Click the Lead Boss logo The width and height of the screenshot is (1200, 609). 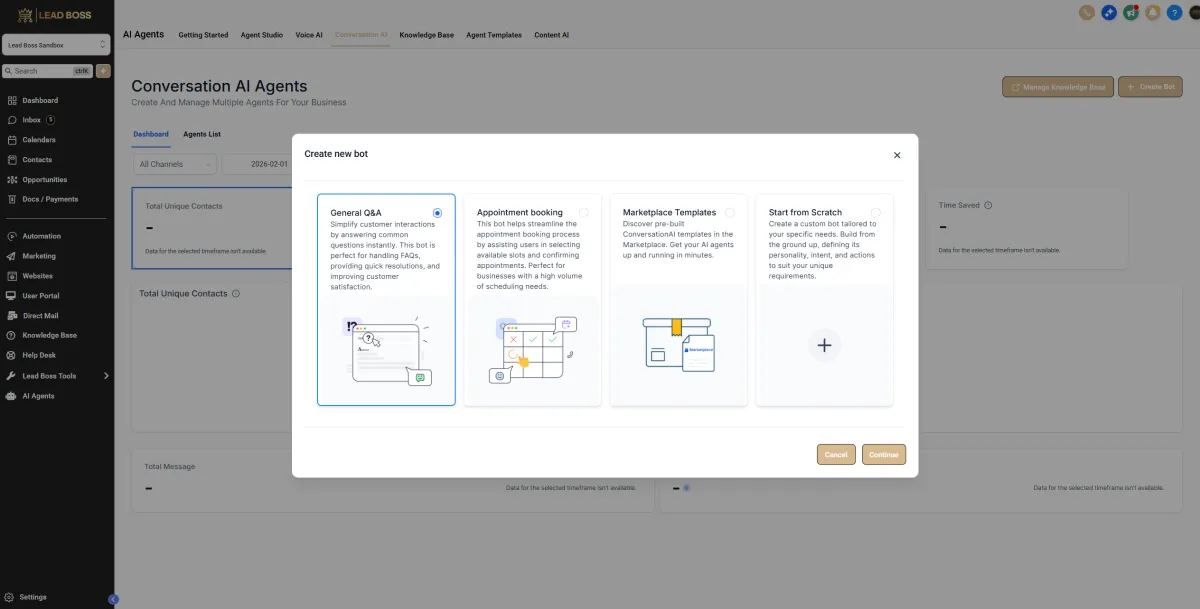tap(56, 14)
